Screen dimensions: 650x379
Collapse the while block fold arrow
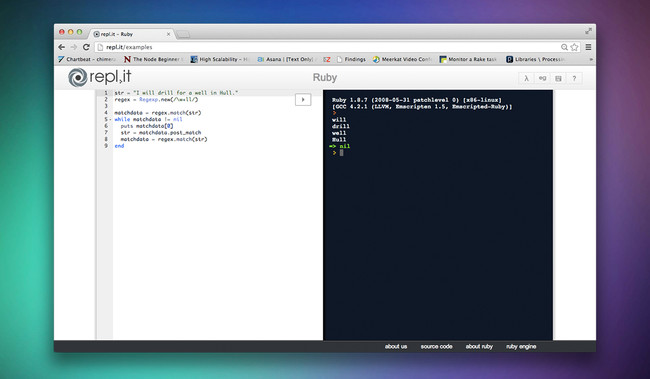[110, 119]
